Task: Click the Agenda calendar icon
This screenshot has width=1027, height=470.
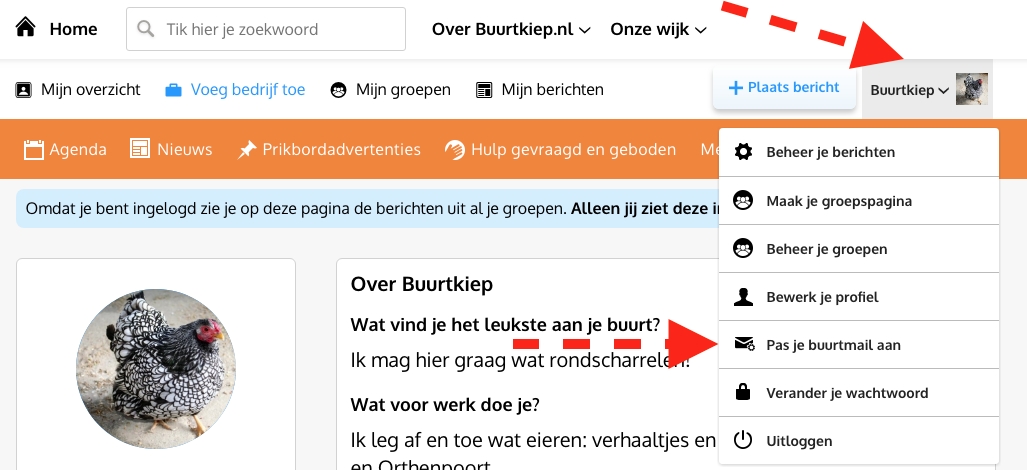Action: 34,150
